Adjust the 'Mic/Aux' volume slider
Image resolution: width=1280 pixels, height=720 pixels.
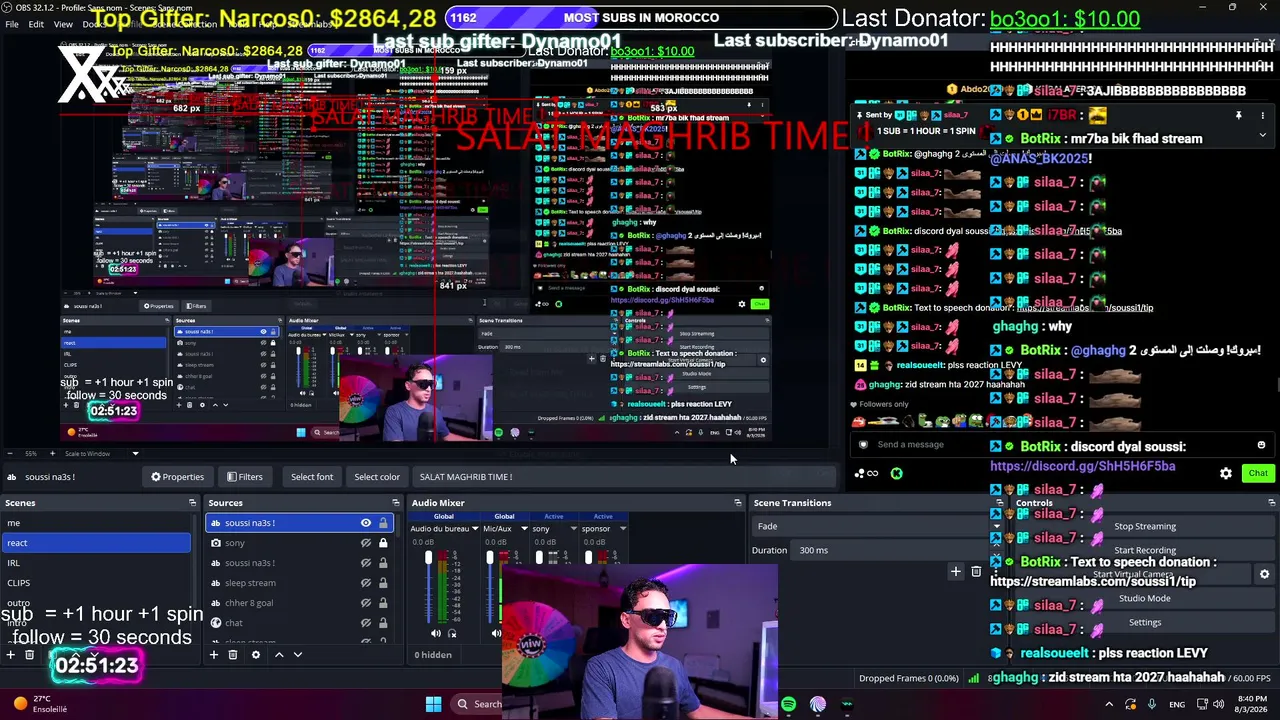(x=489, y=585)
